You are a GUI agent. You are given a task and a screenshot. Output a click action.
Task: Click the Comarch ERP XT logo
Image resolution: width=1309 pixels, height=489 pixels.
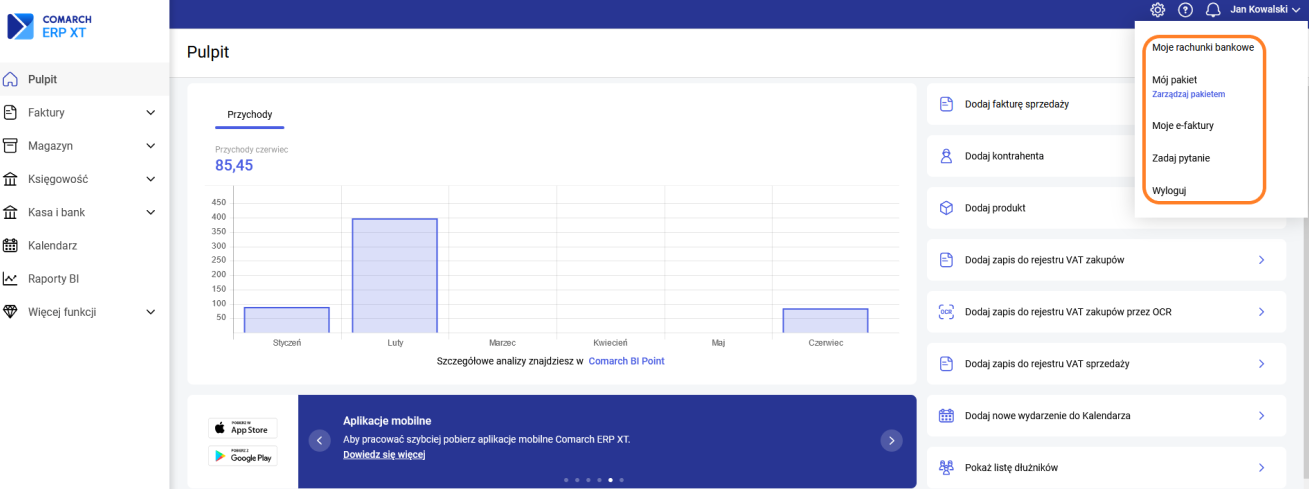click(x=49, y=26)
